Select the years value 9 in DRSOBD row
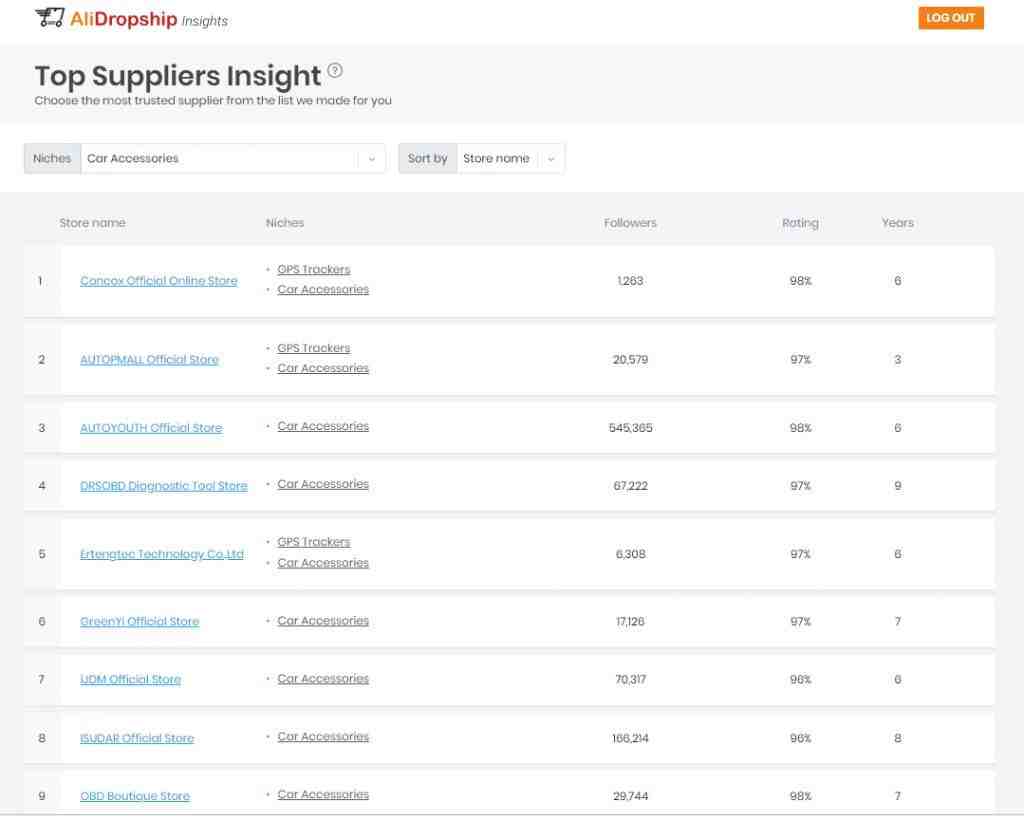 tap(897, 486)
